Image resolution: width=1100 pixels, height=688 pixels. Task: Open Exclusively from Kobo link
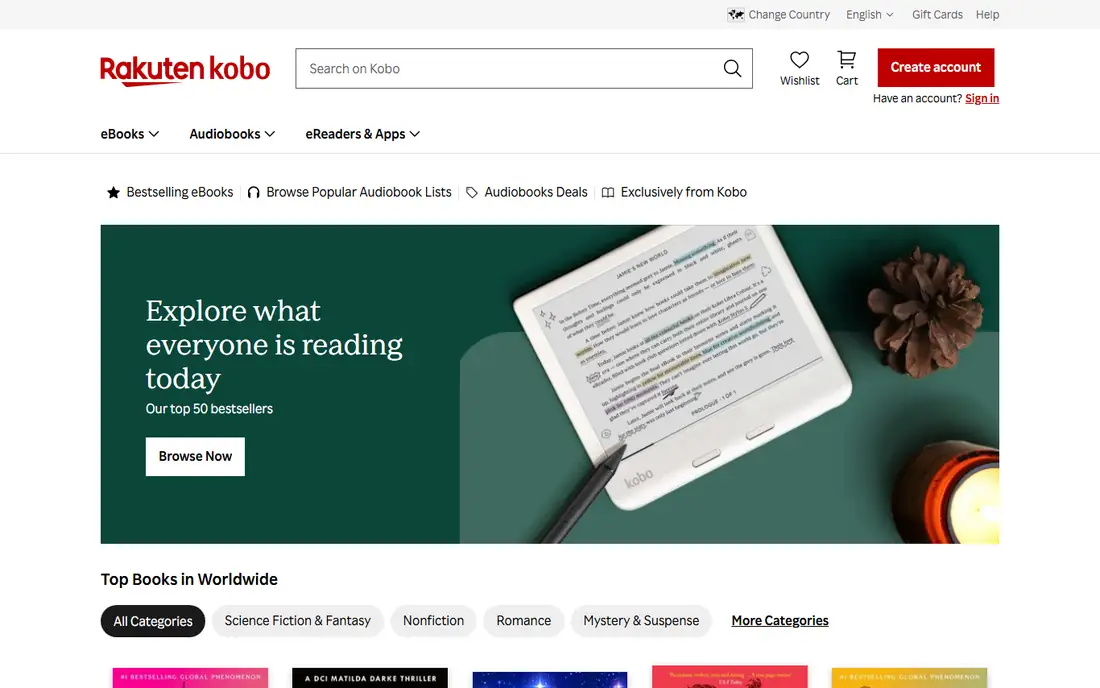tap(683, 192)
